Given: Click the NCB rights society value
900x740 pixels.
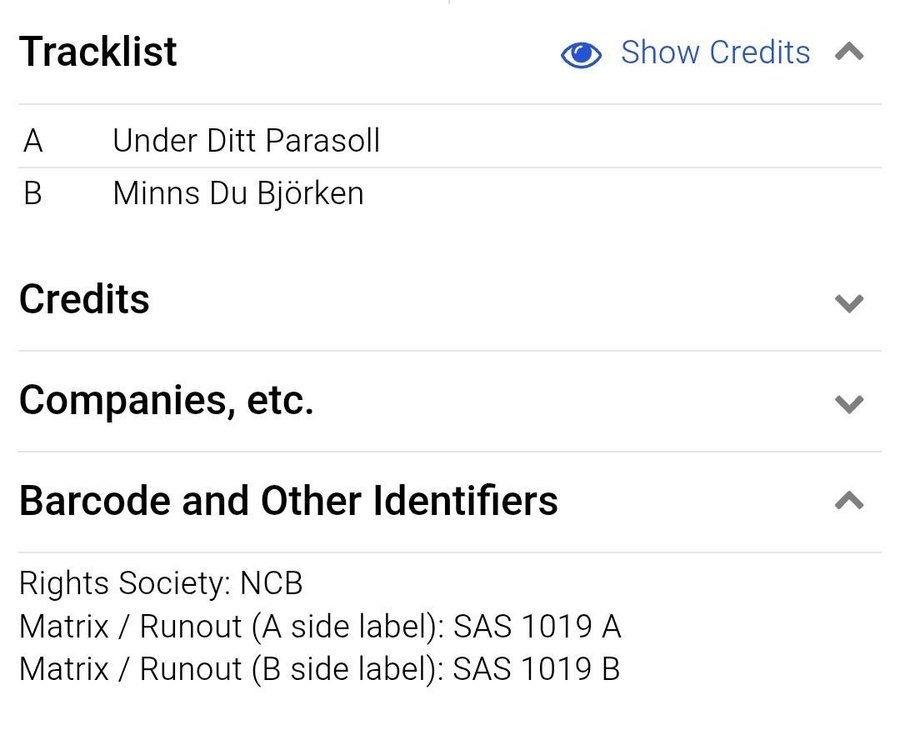Looking at the screenshot, I should pos(271,583).
